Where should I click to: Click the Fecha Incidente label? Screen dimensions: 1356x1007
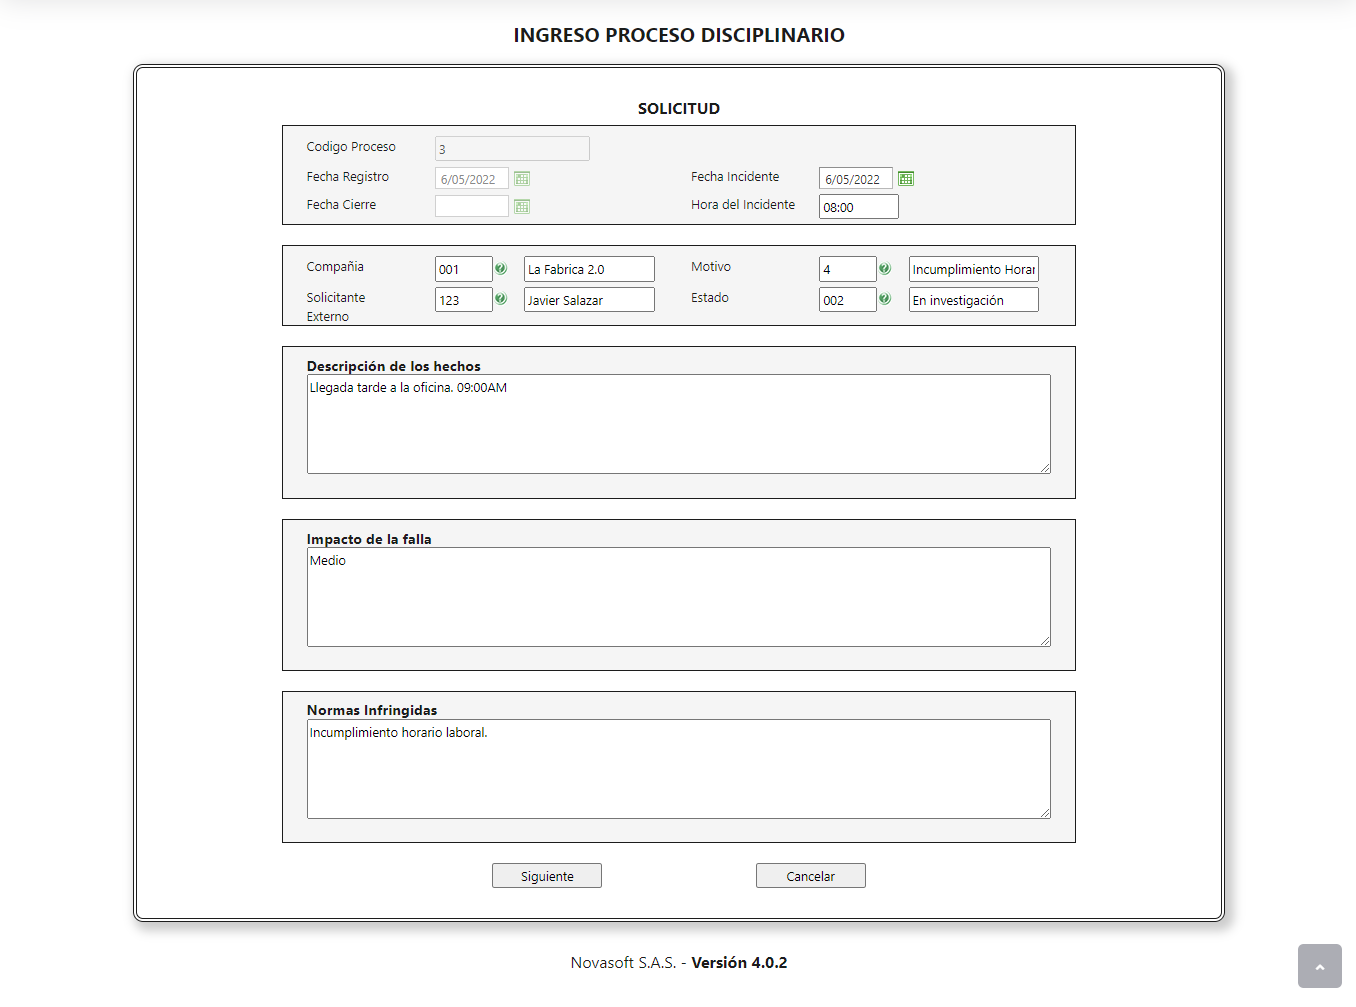(735, 177)
